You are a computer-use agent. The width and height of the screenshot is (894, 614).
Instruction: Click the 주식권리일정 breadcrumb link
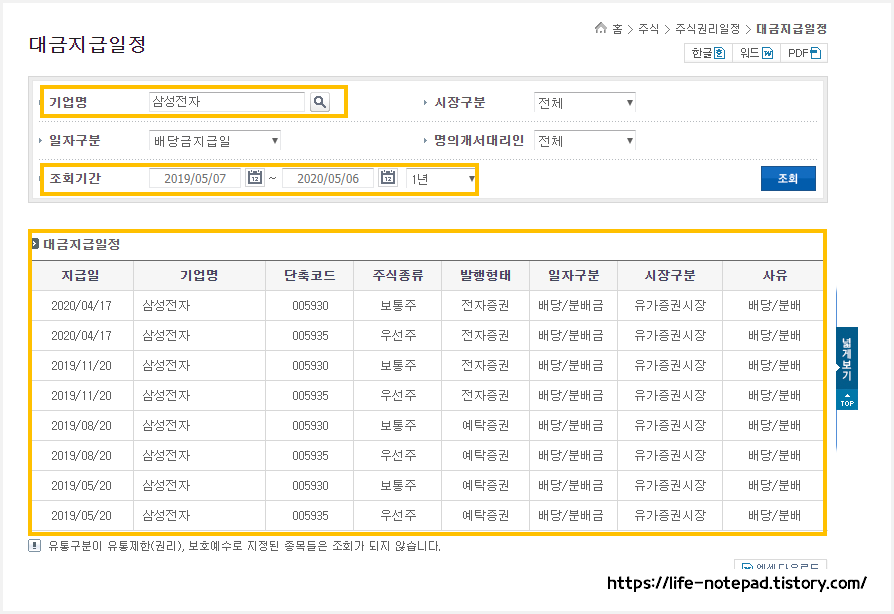[708, 29]
